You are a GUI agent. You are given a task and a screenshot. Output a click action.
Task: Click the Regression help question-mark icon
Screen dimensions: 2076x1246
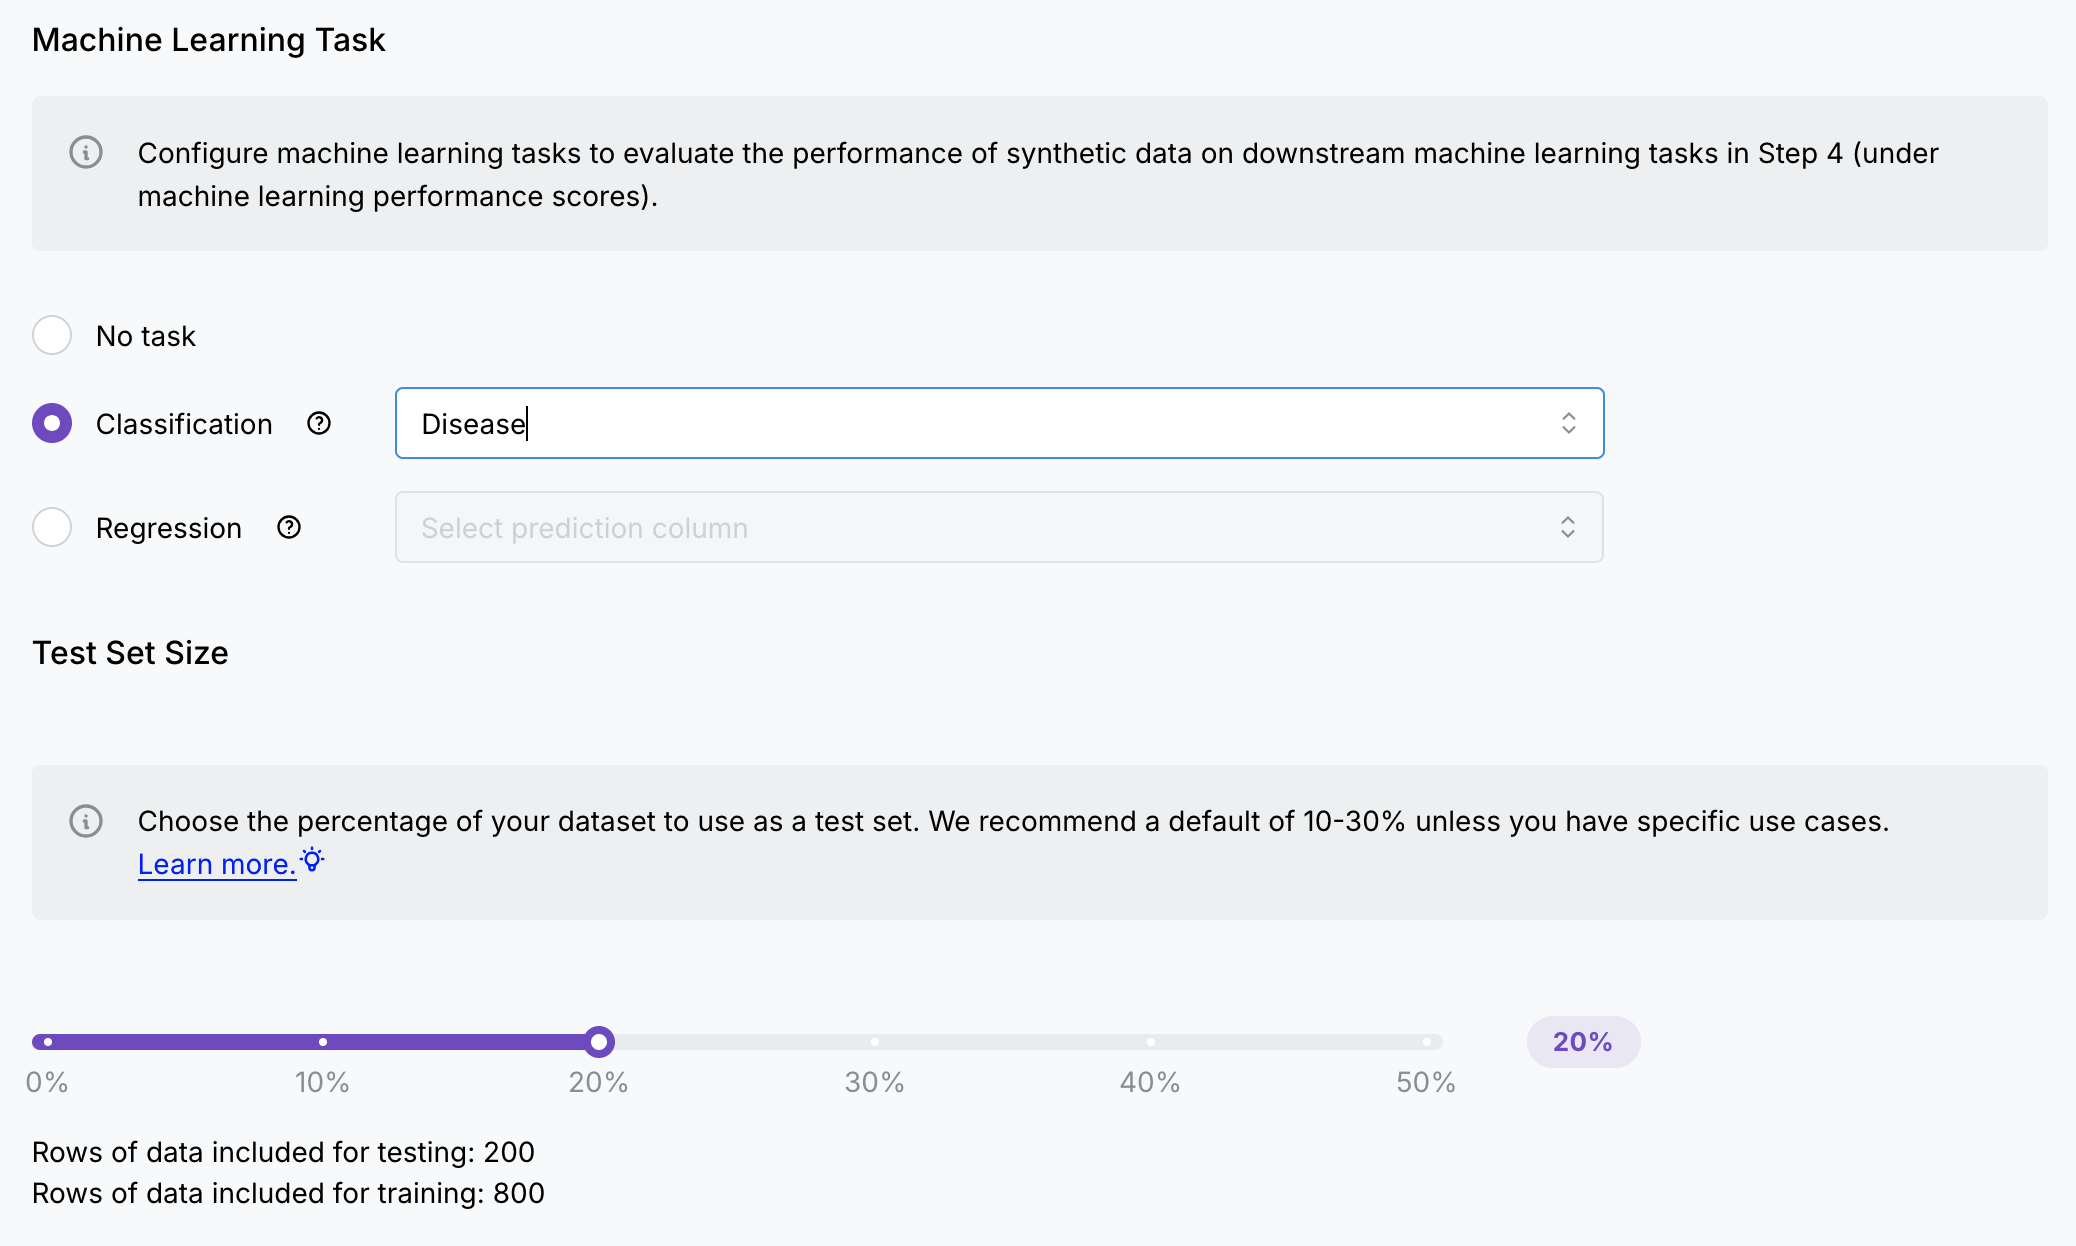[x=289, y=527]
